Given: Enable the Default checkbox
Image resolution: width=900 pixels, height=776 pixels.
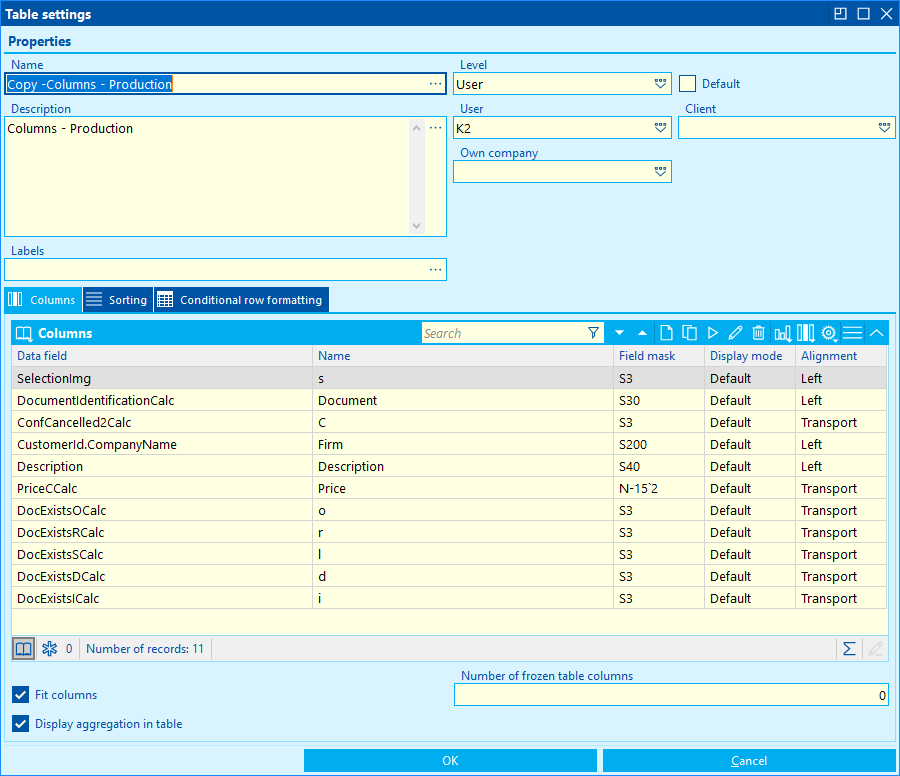Looking at the screenshot, I should pos(687,84).
